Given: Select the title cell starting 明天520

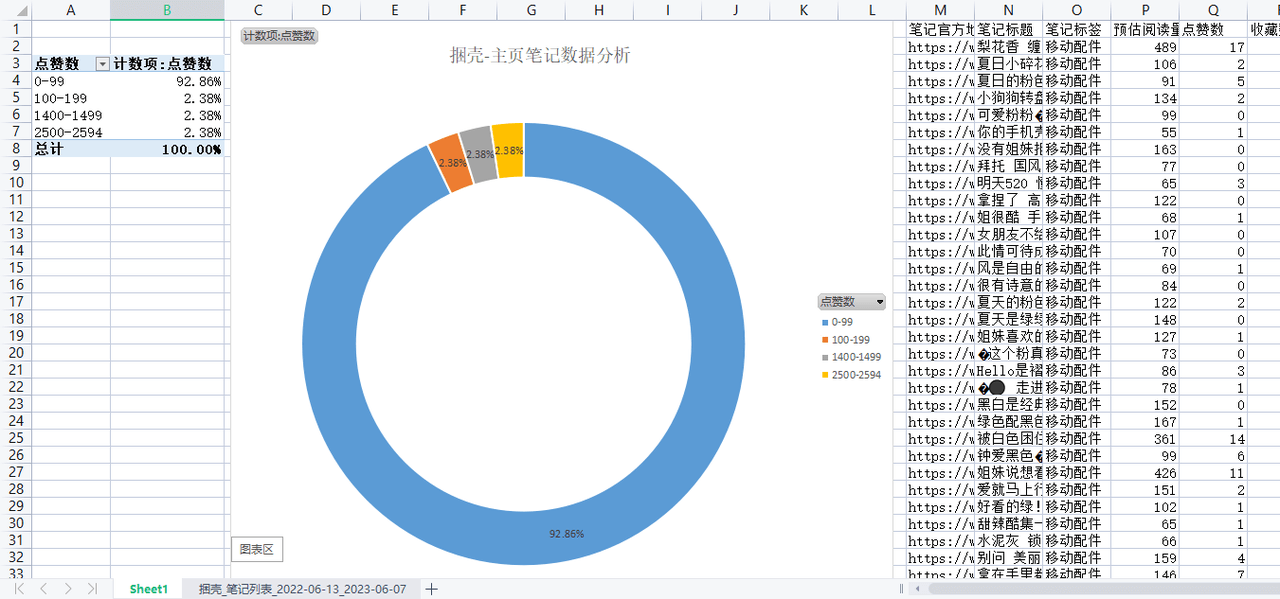Looking at the screenshot, I should pos(1009,183).
